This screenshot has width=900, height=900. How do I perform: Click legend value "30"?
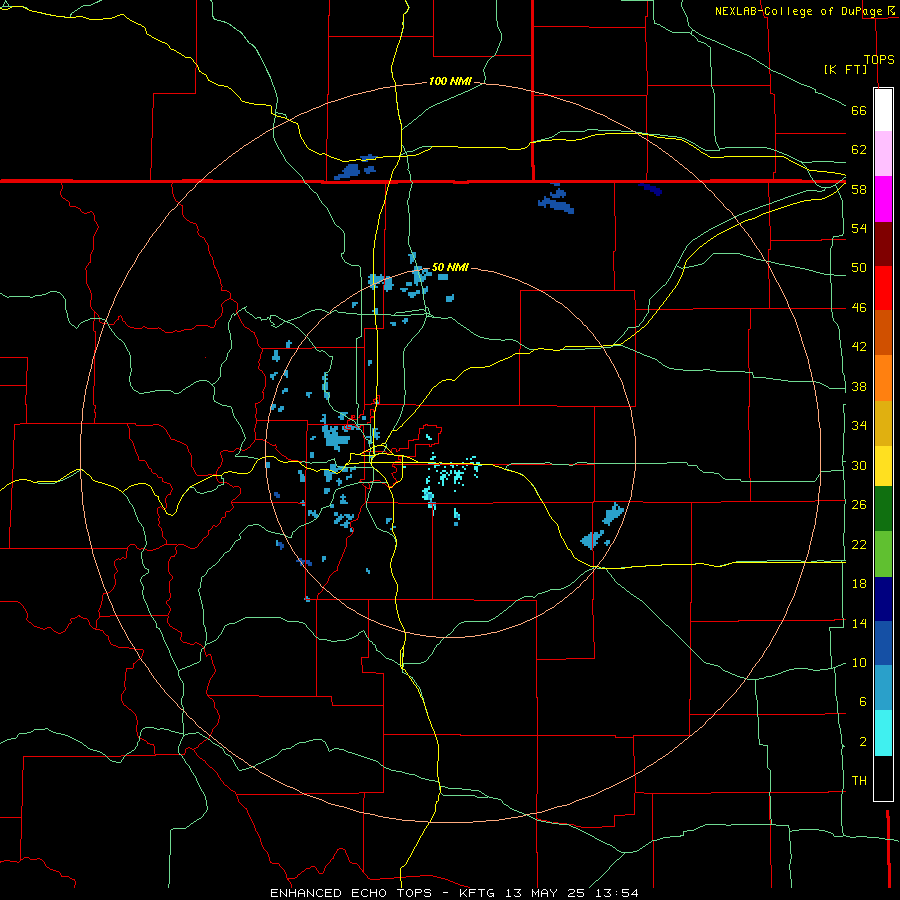[x=859, y=465]
